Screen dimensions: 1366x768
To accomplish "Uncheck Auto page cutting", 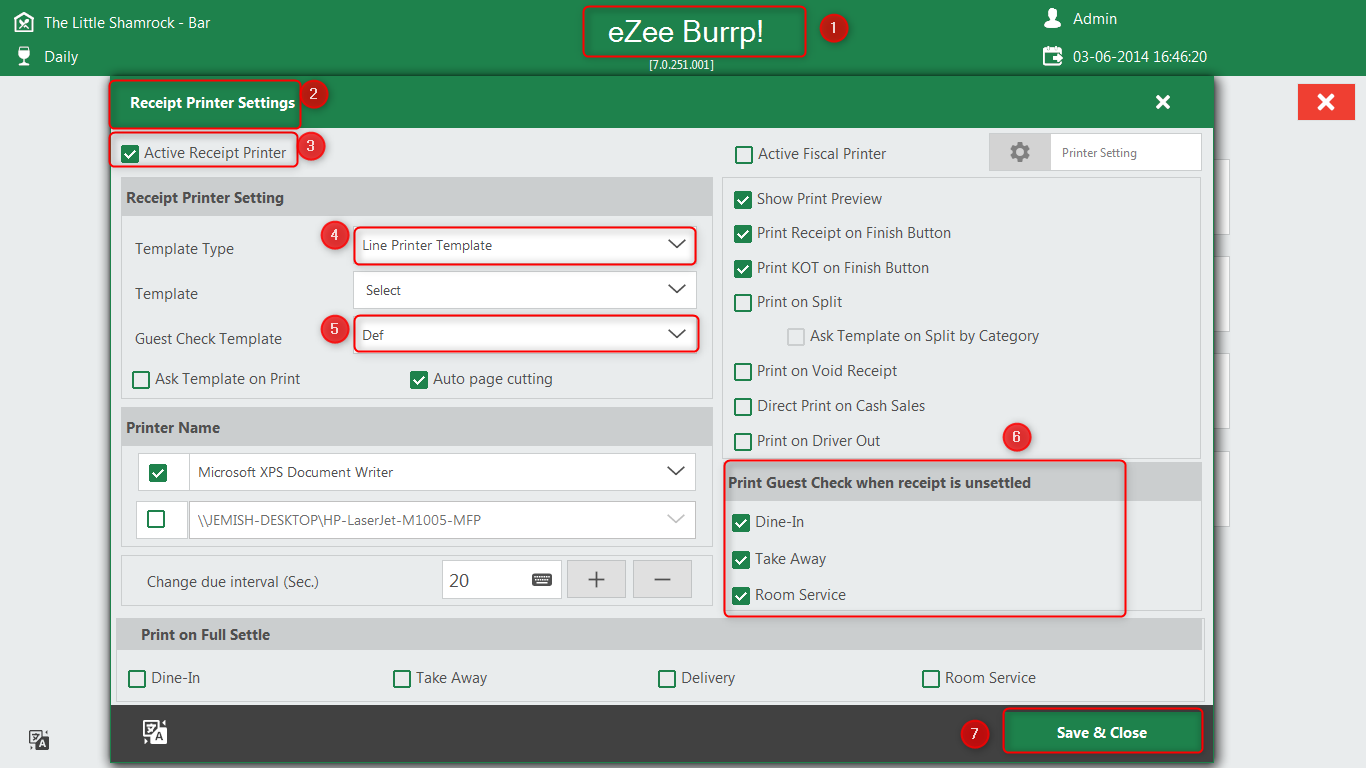I will 419,380.
